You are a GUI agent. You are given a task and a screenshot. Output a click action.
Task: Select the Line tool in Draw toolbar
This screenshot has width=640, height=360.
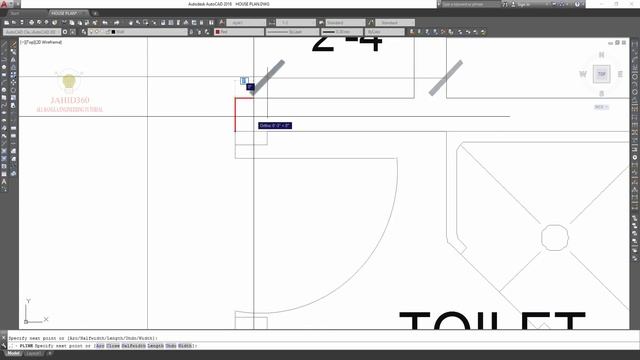click(x=4, y=44)
